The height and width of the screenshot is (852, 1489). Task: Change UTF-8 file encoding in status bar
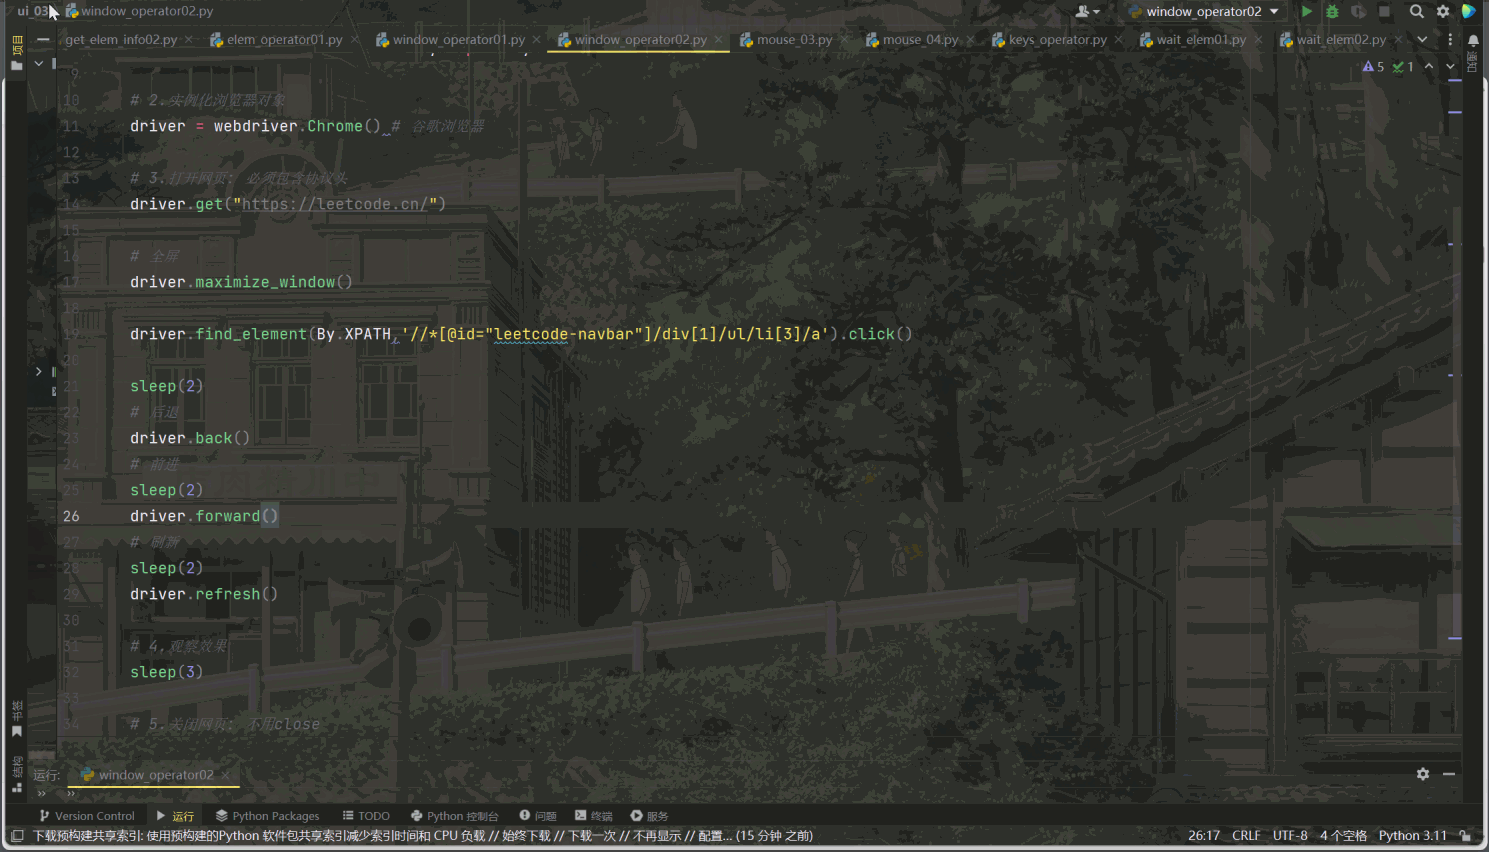point(1290,836)
